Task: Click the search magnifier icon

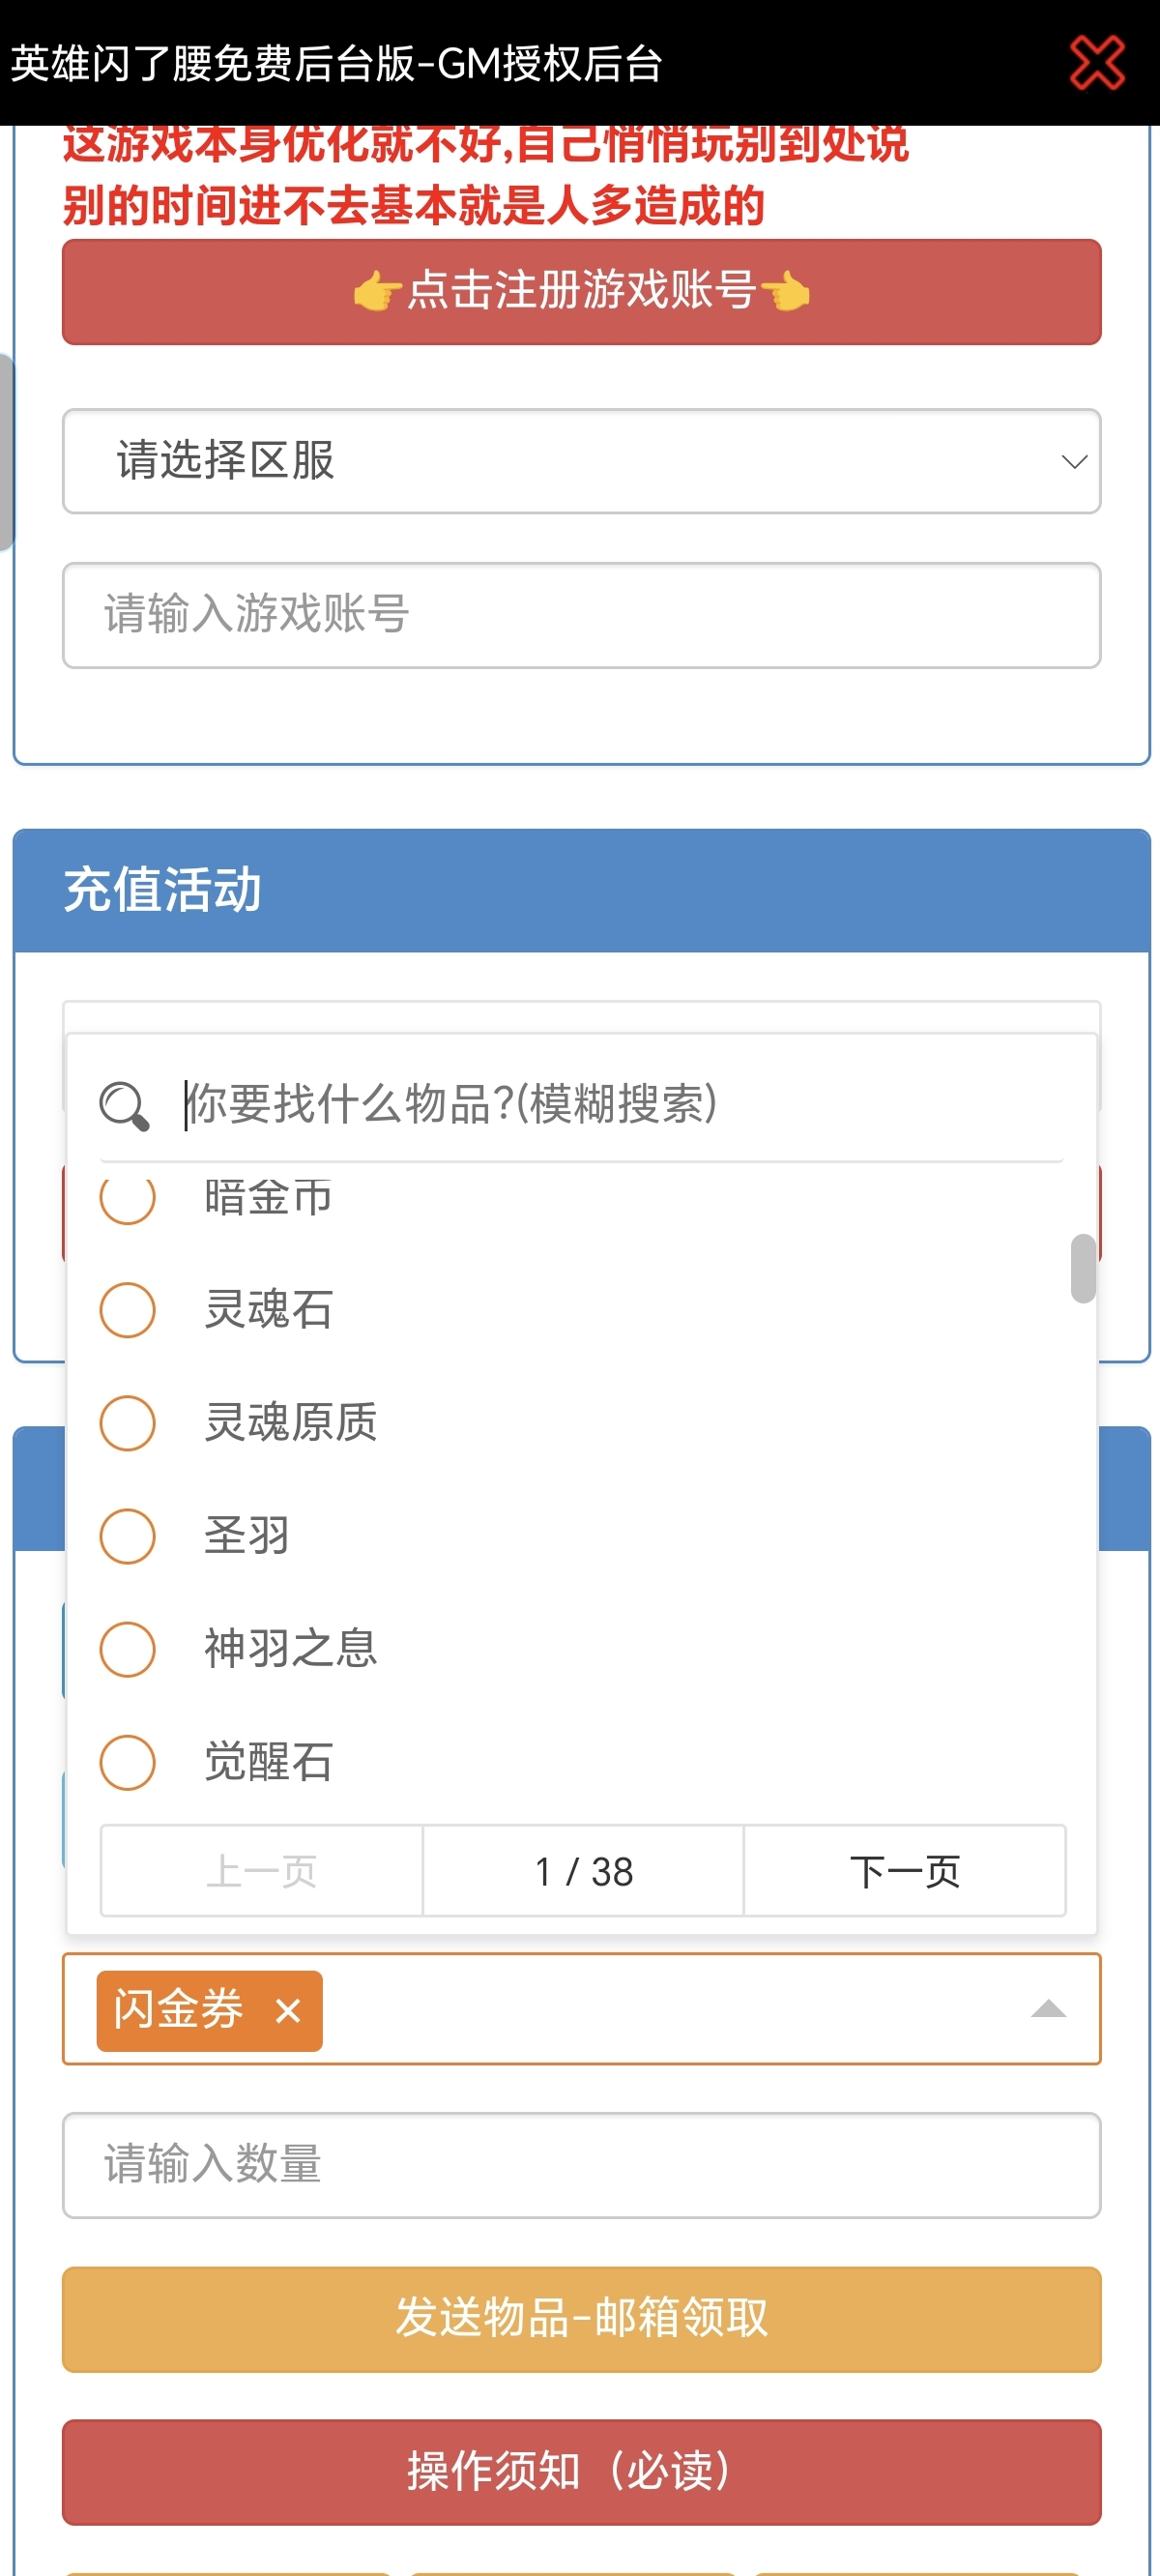Action: [x=124, y=1105]
